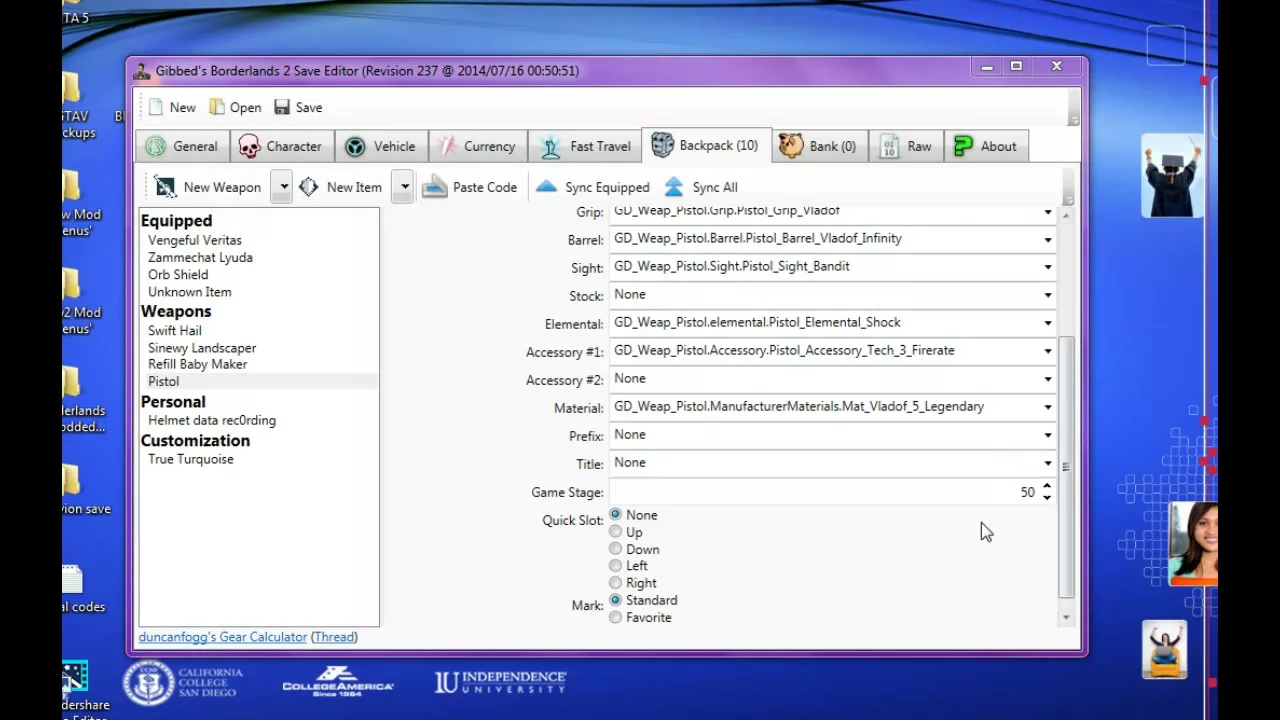Click the Open folder icon

click(x=217, y=107)
